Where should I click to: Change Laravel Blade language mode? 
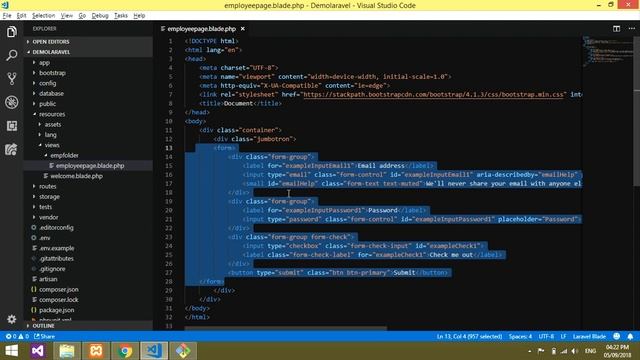589,336
